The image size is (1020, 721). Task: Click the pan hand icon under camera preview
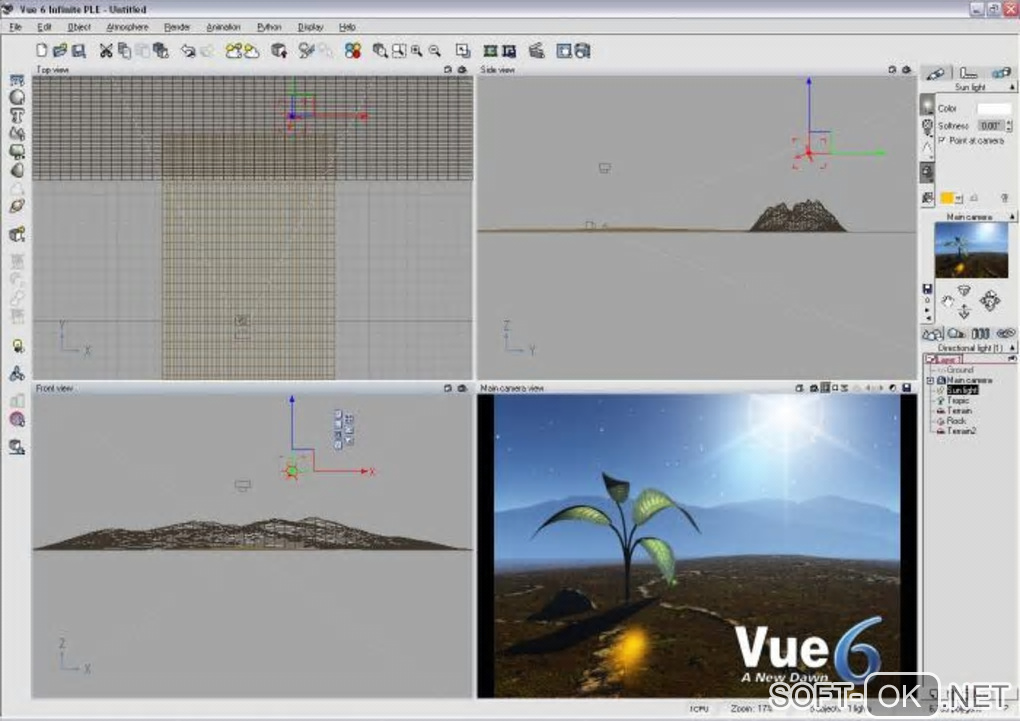(x=947, y=301)
